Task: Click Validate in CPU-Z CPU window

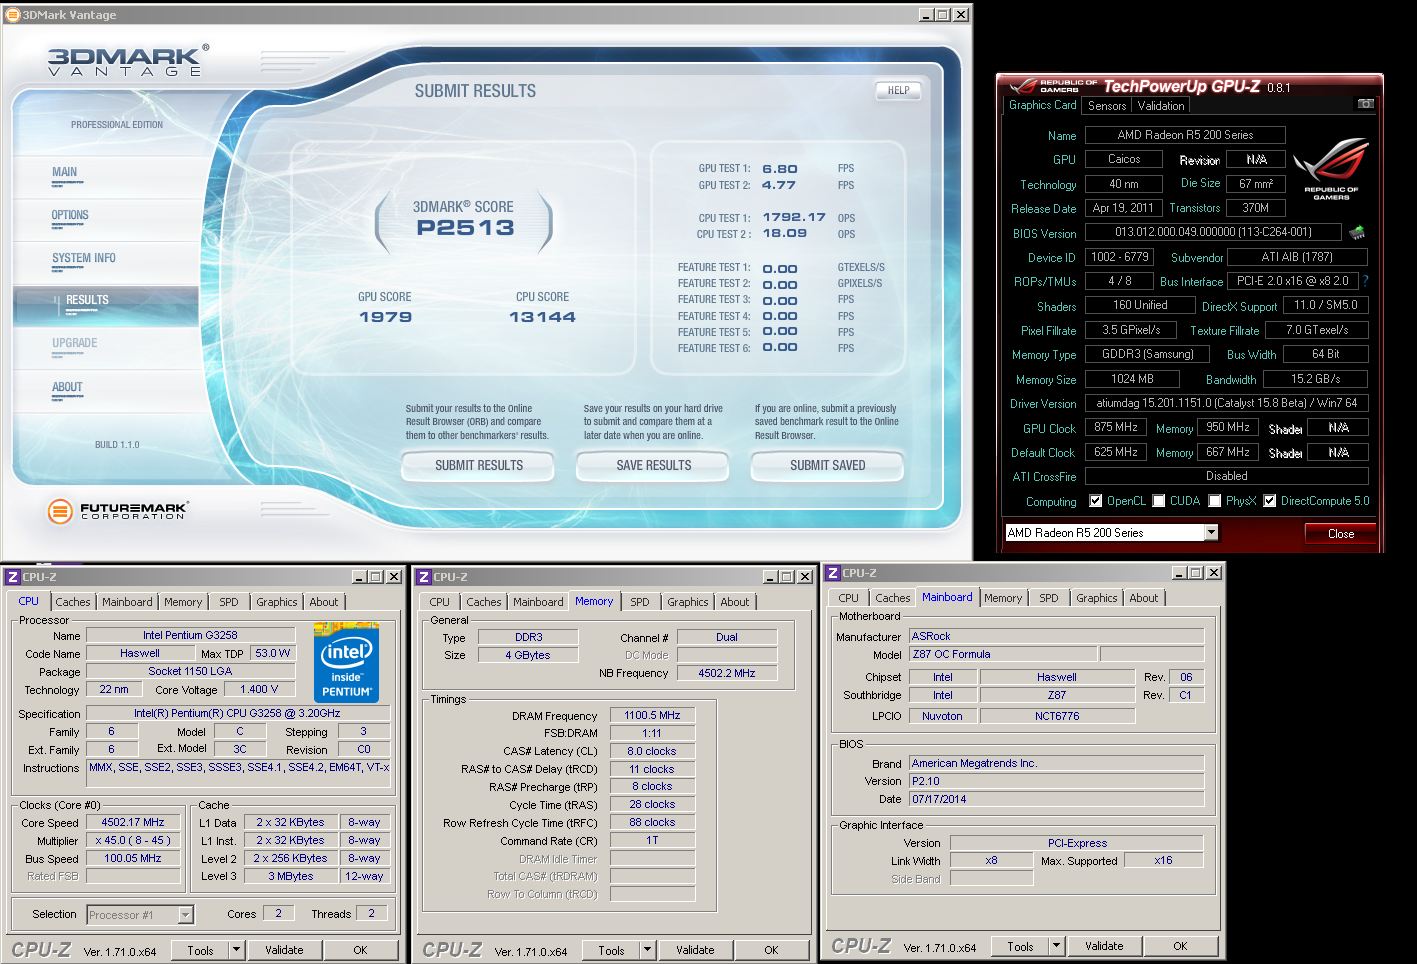Action: pos(284,950)
